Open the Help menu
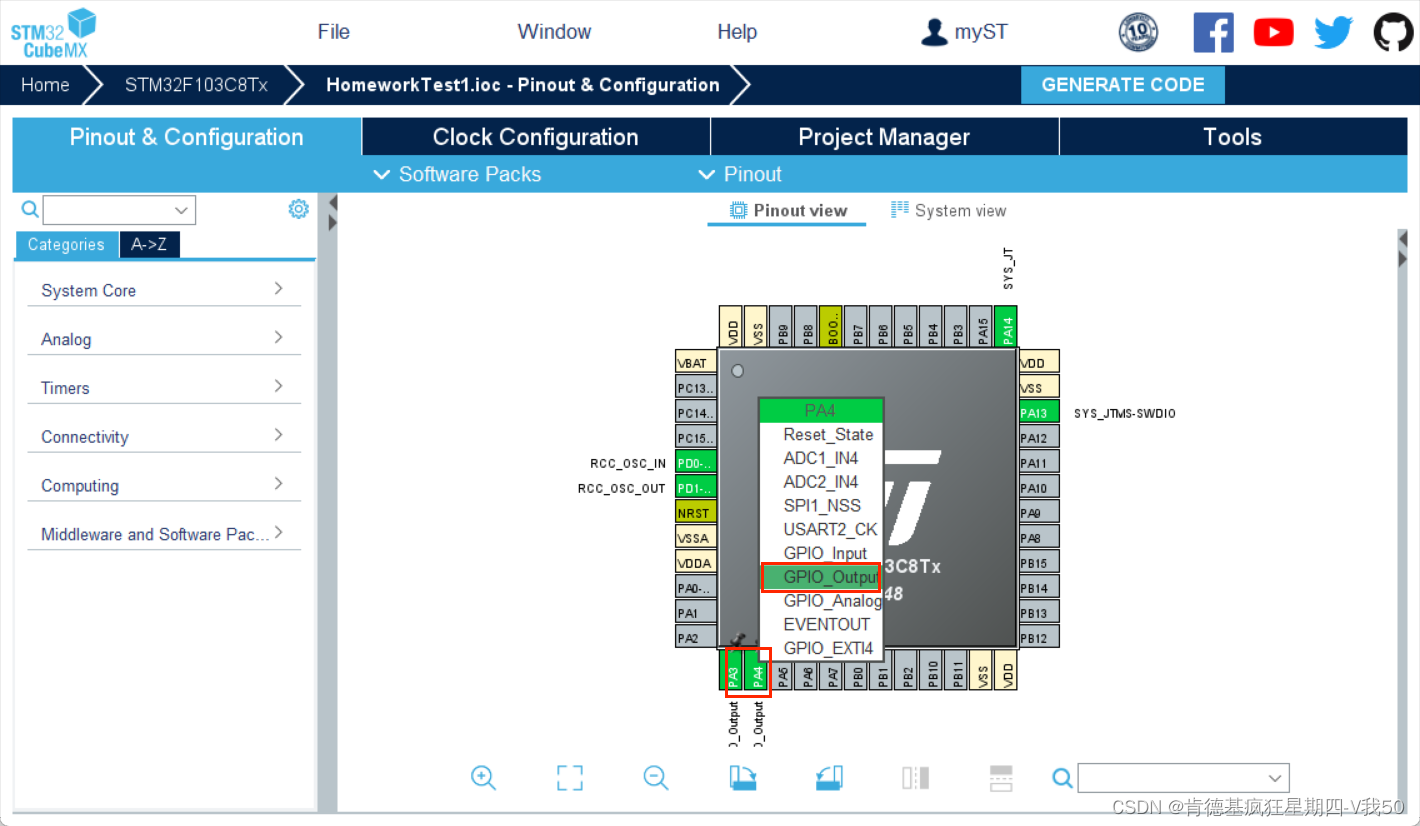This screenshot has width=1420, height=826. point(737,32)
